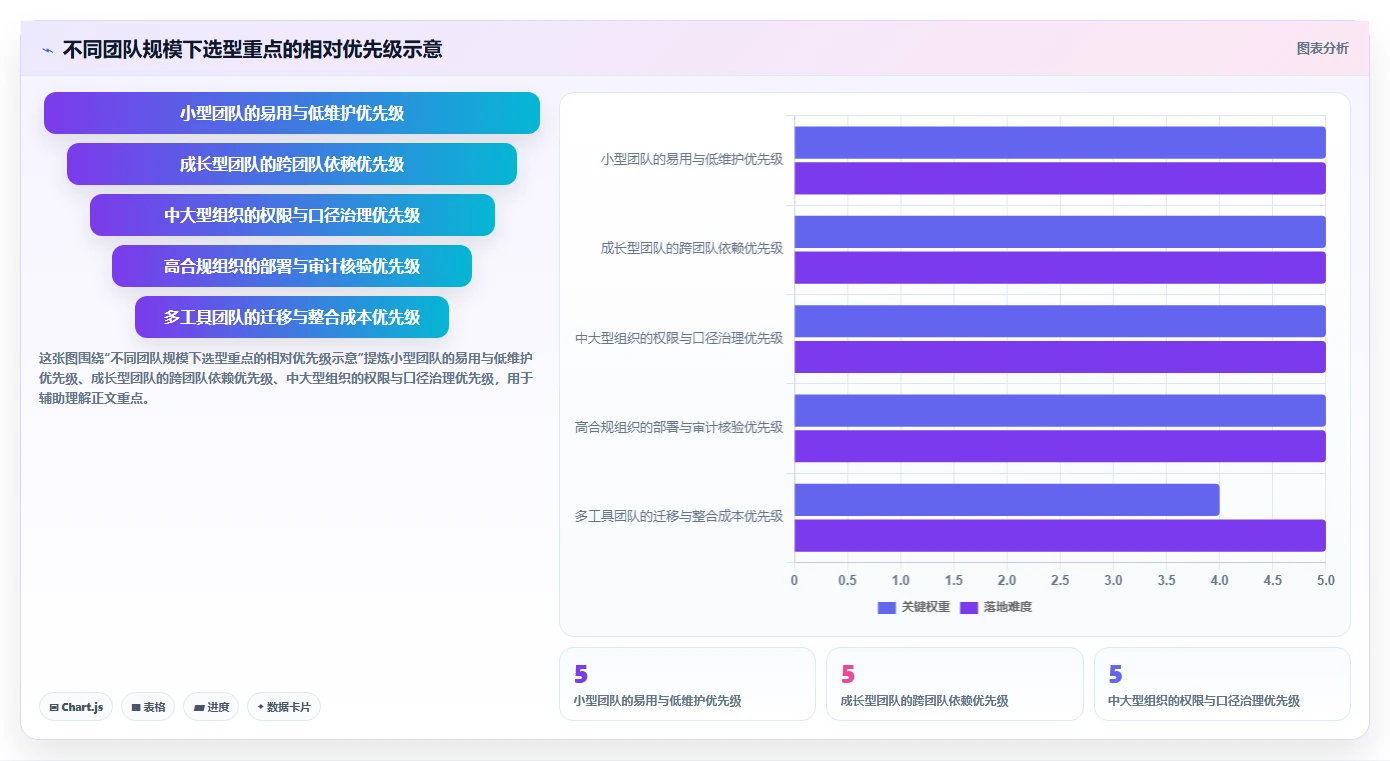The width and height of the screenshot is (1390, 761).
Task: Click the x-axis tick value 5.0
Action: [x=1325, y=580]
